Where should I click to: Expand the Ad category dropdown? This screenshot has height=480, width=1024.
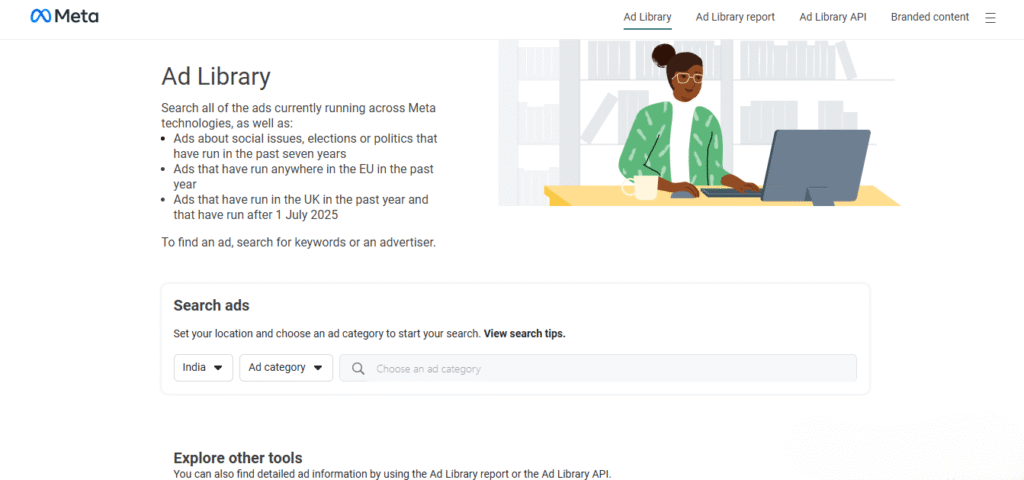pyautogui.click(x=286, y=368)
